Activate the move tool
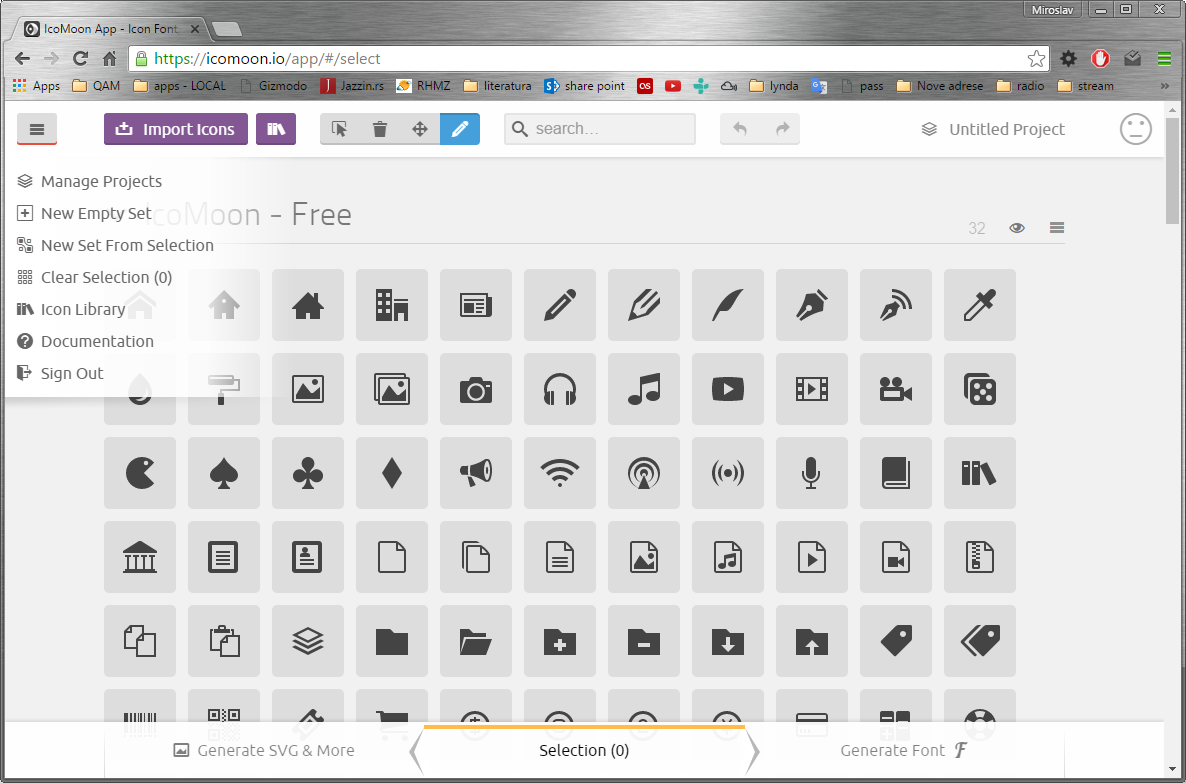Image resolution: width=1186 pixels, height=783 pixels. 420,129
